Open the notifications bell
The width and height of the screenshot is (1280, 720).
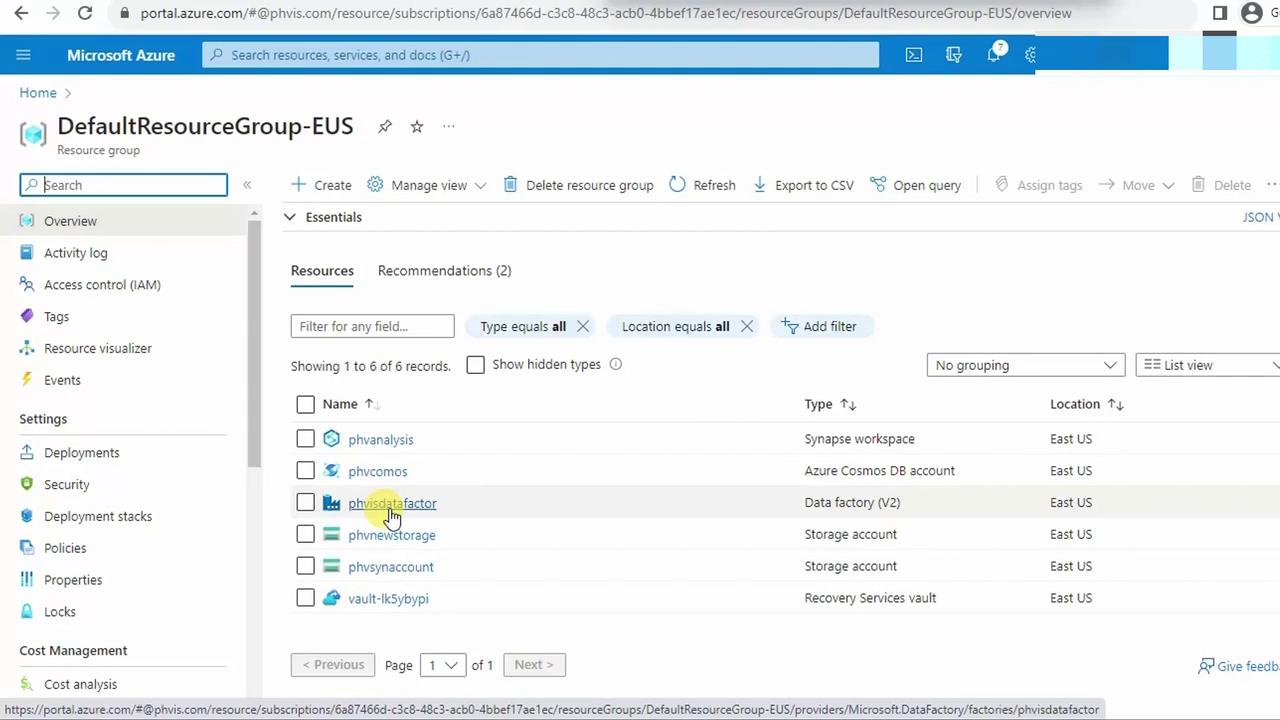pyautogui.click(x=994, y=54)
